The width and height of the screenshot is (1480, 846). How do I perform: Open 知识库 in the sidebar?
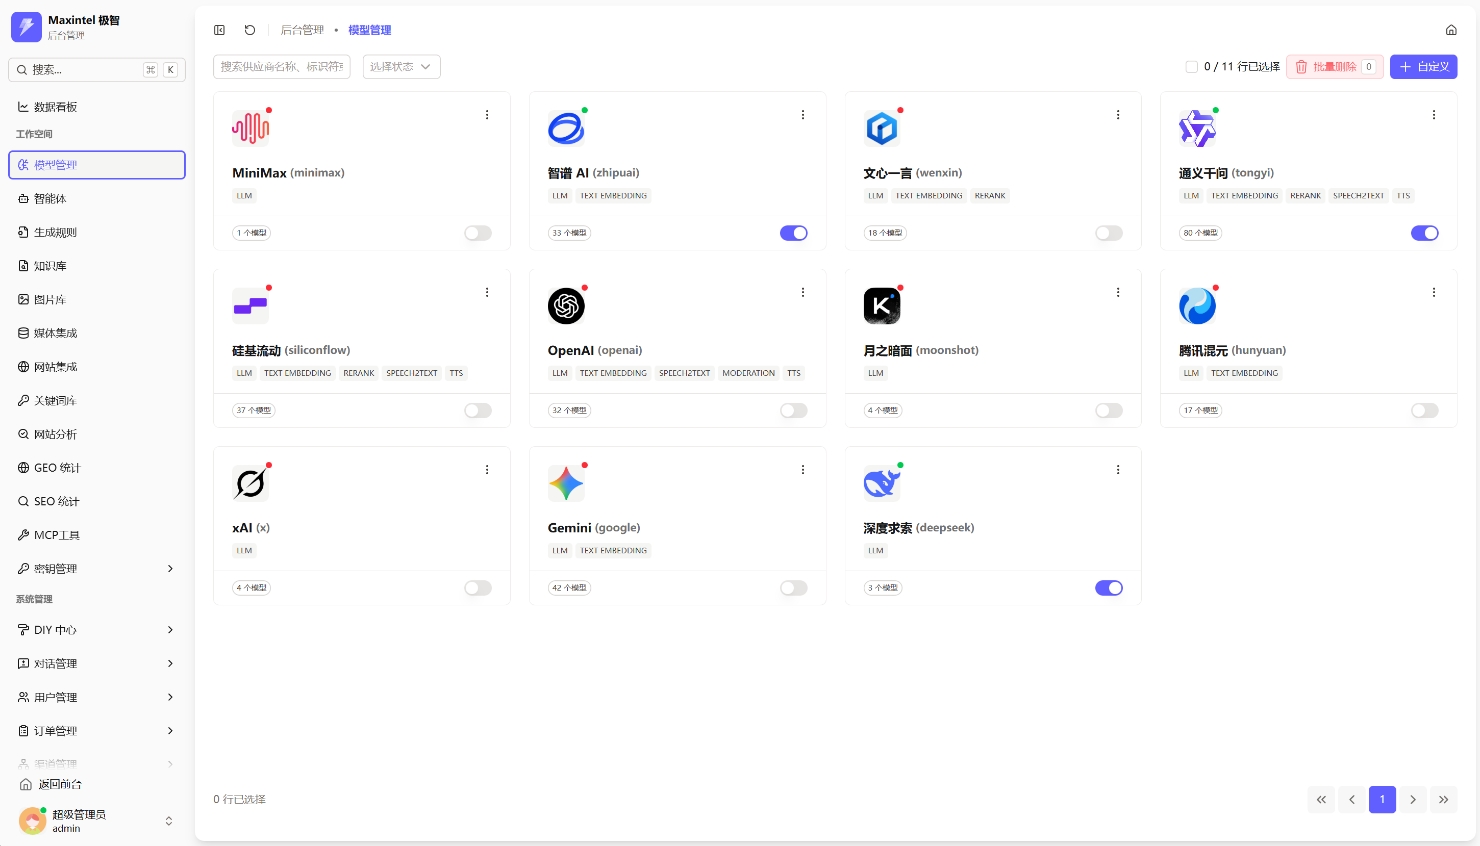pos(50,266)
